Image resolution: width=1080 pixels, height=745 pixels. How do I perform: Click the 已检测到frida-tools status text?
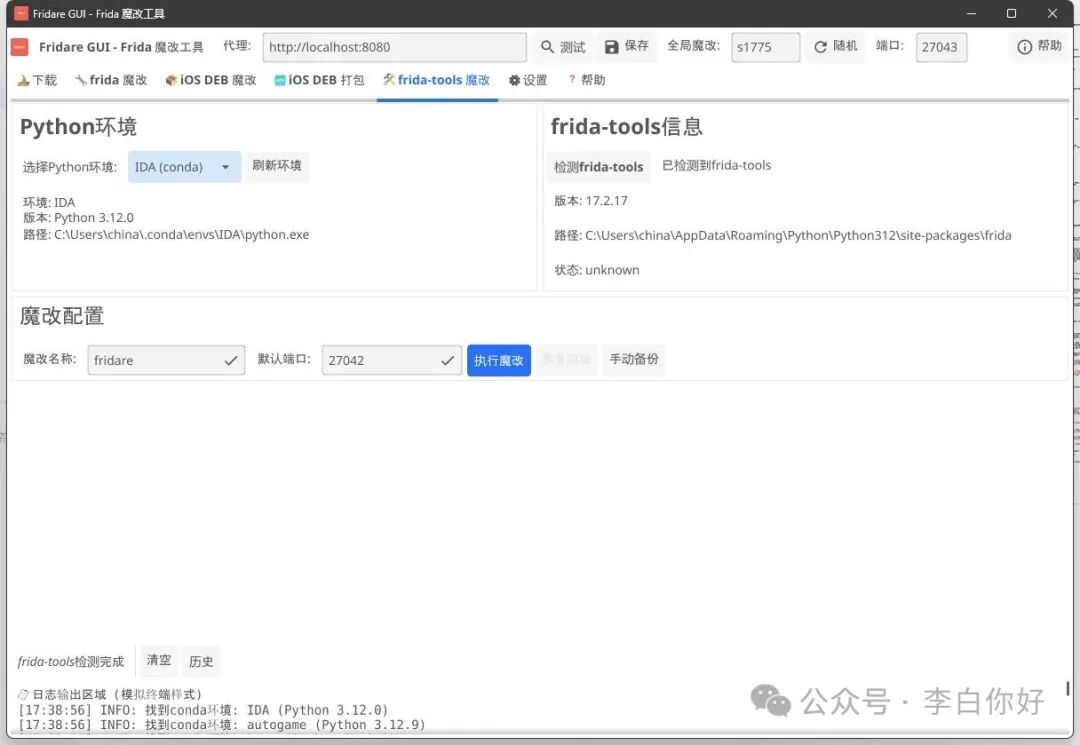tap(716, 165)
